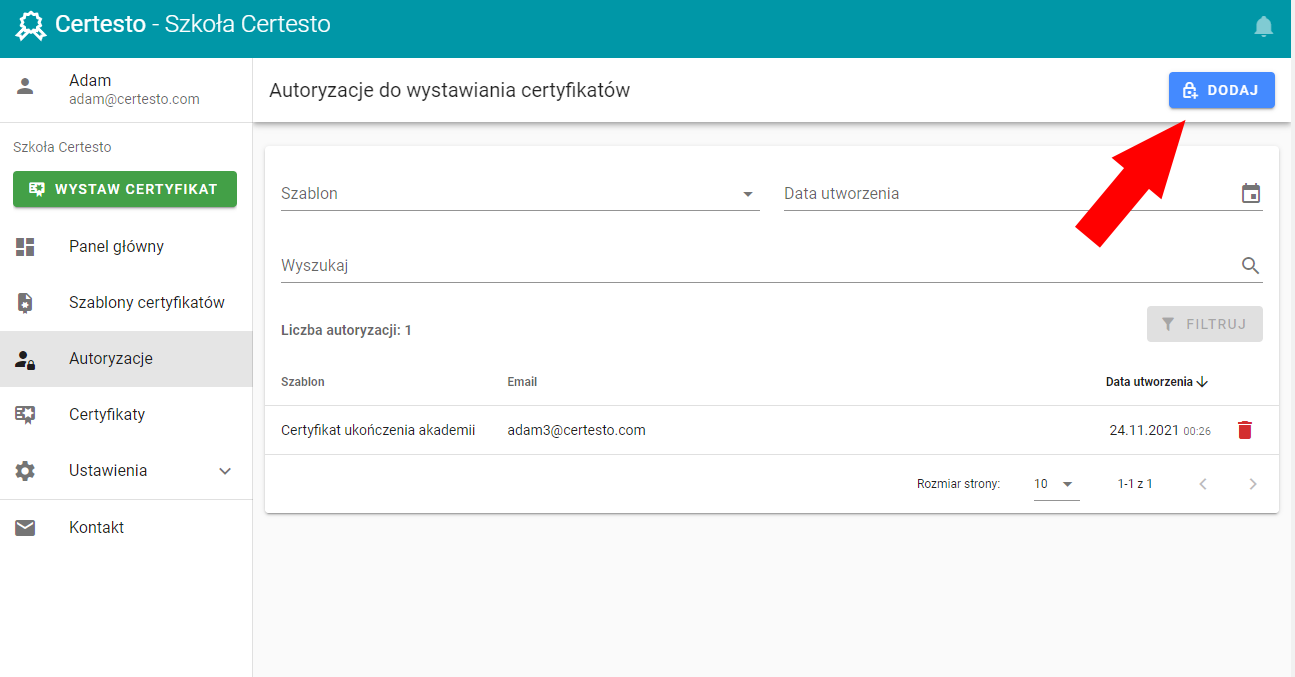The image size is (1295, 677).
Task: Open the Ustawienia menu item
Action: coord(126,471)
